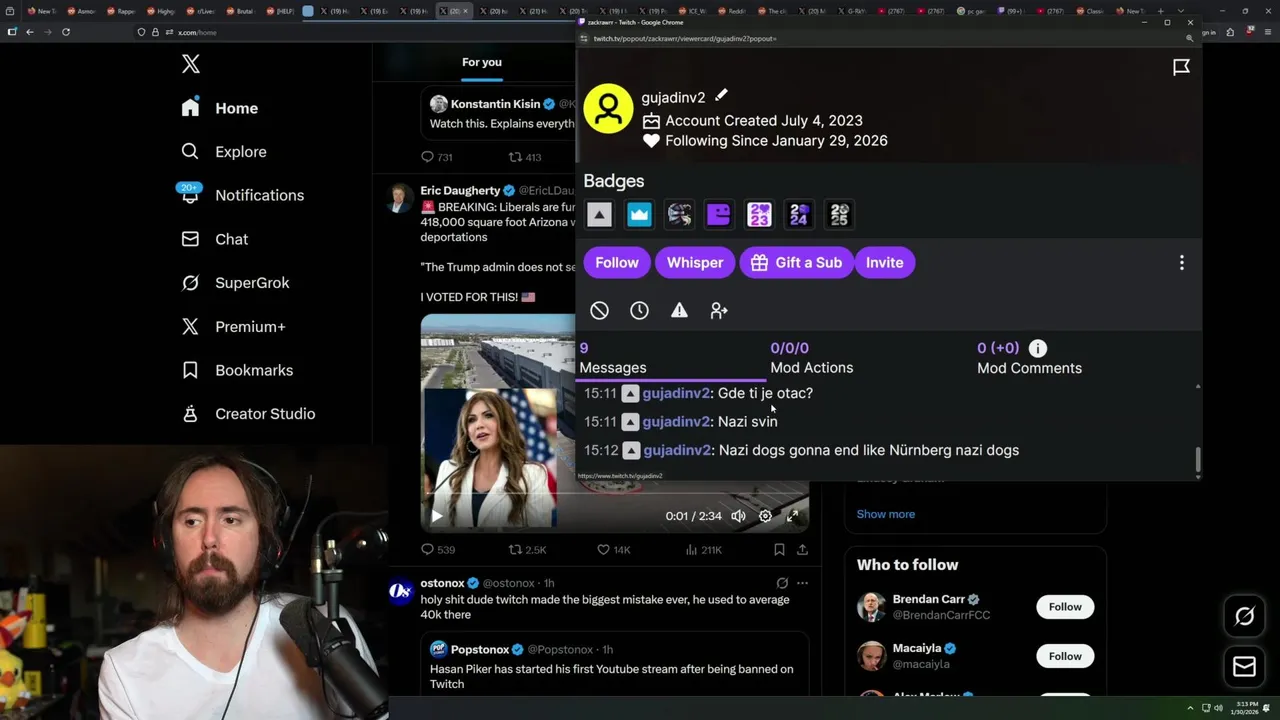This screenshot has height=720, width=1280.
Task: Repost the post with 413 reposts
Action: tap(525, 157)
